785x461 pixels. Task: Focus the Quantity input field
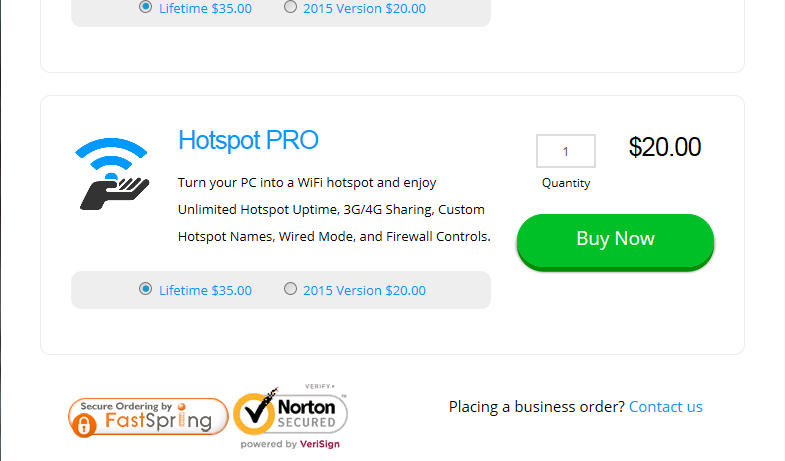(566, 151)
